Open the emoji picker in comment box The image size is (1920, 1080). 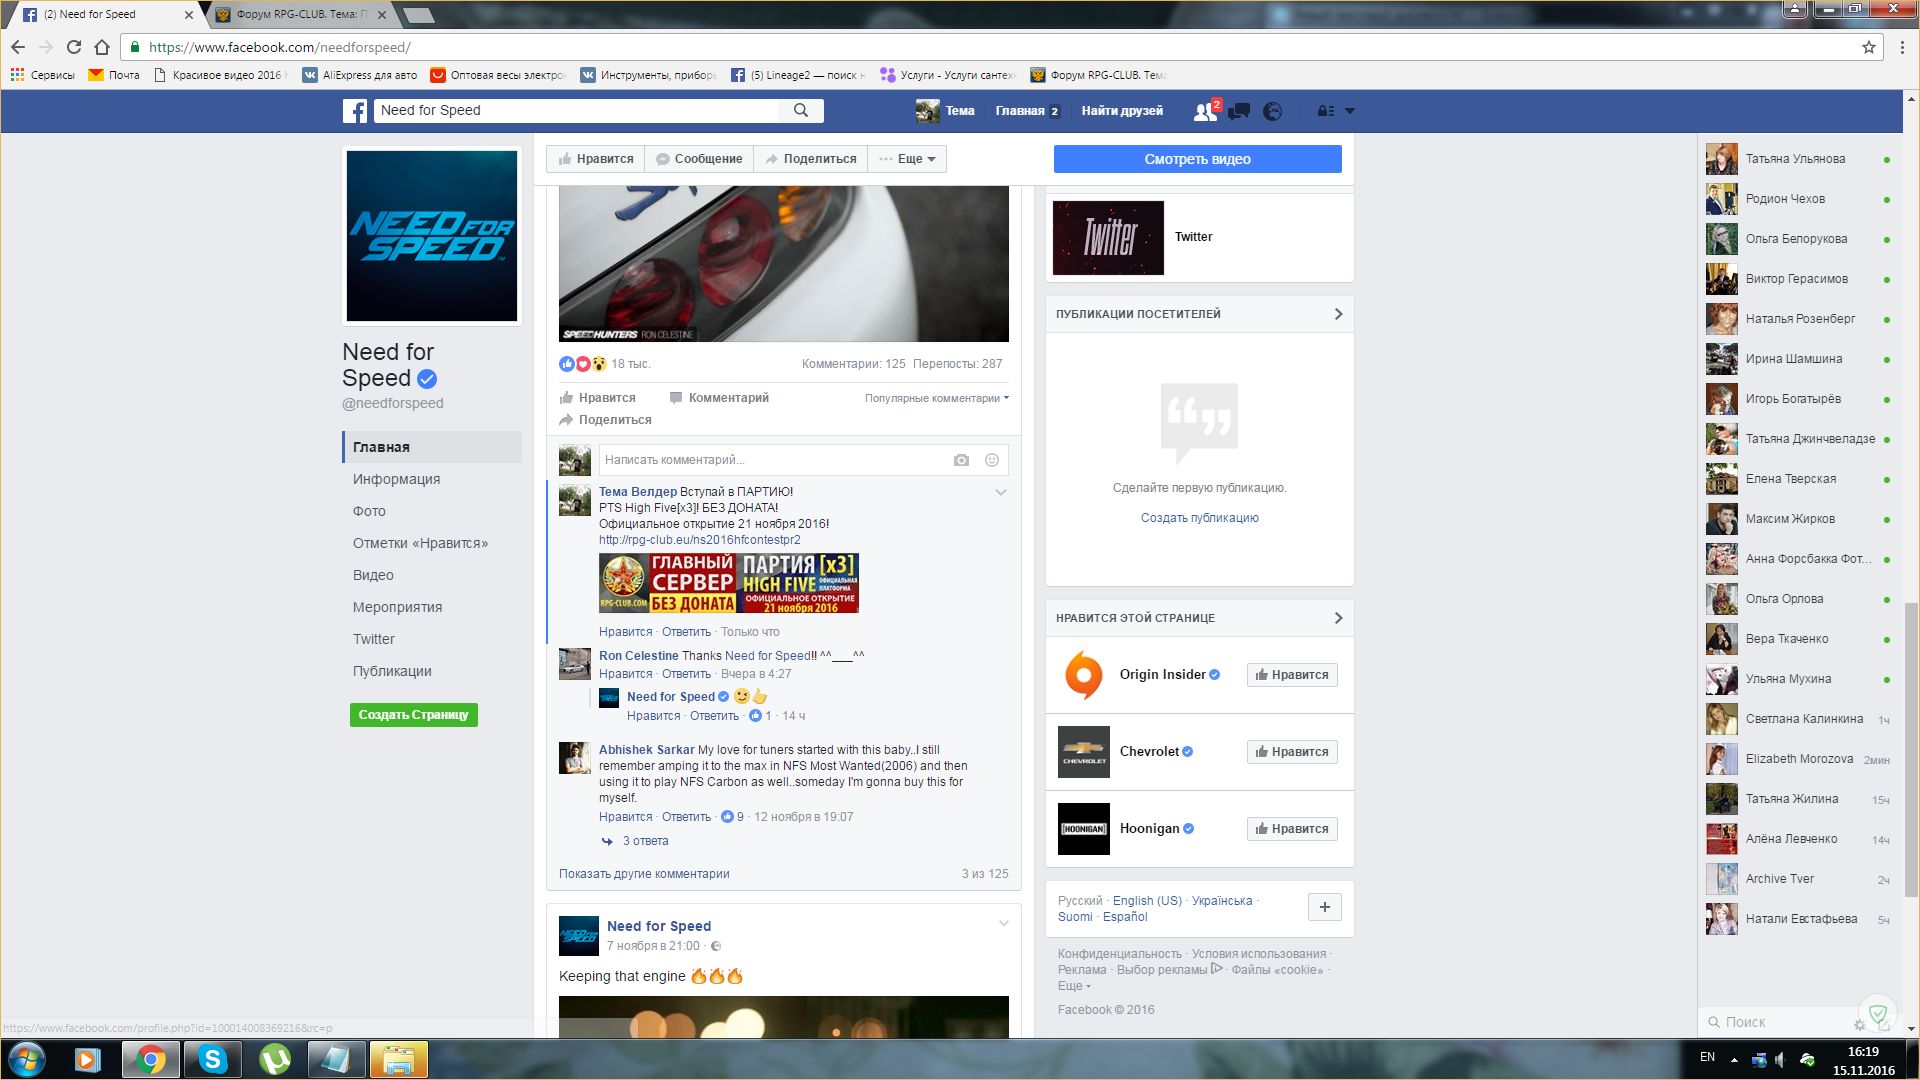(992, 460)
